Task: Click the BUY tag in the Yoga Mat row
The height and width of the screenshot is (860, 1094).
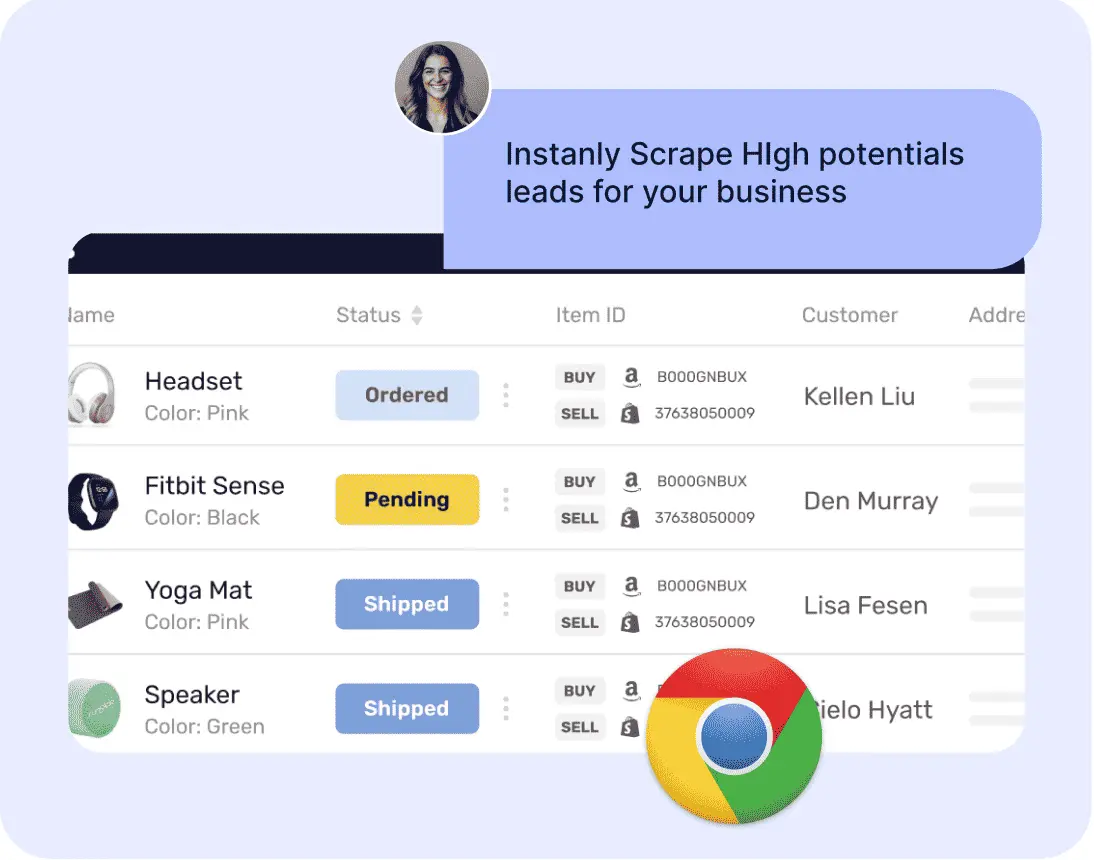Action: click(580, 587)
